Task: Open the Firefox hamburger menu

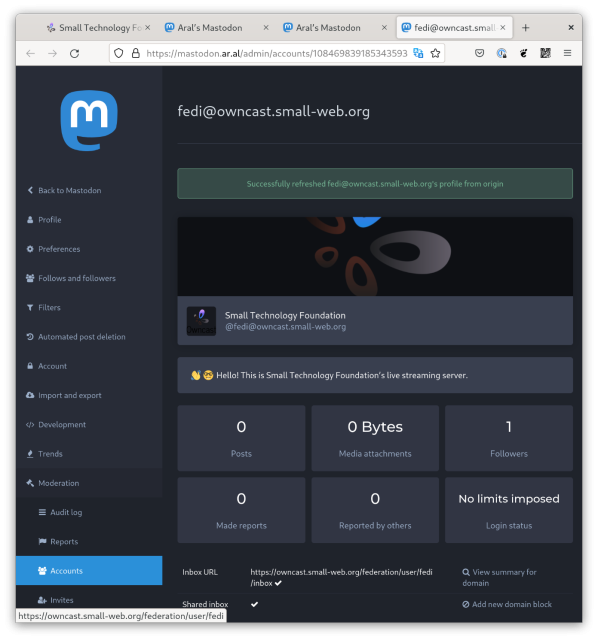Action: 567,53
